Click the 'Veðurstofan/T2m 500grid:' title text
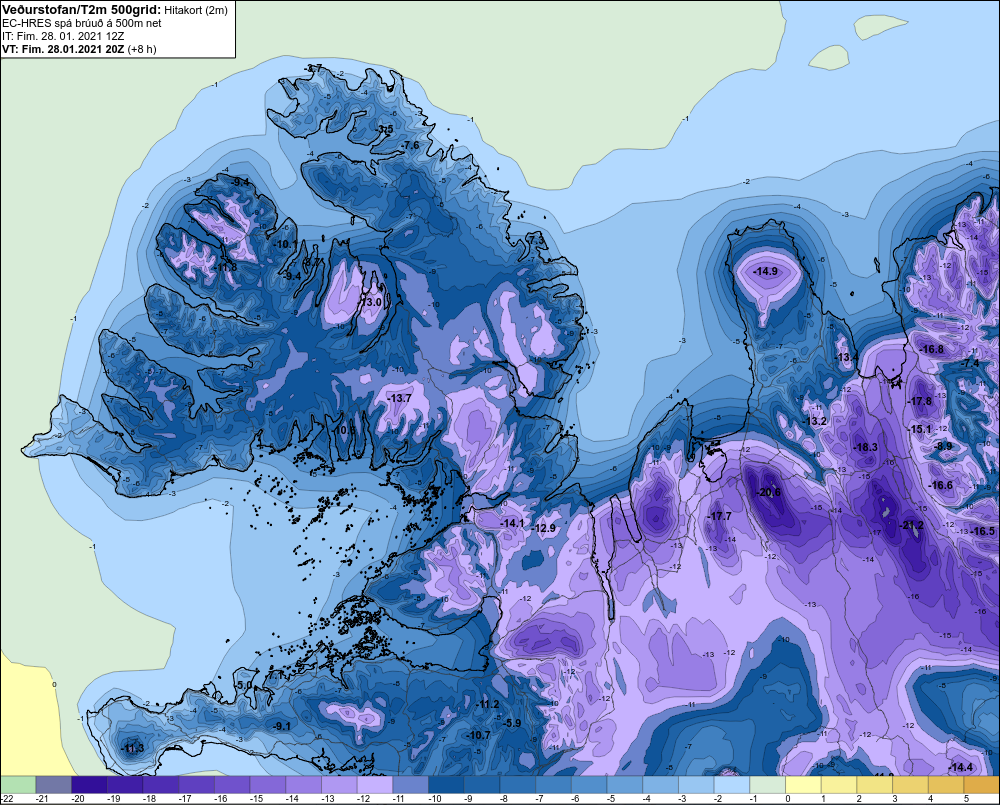The height and width of the screenshot is (805, 1000). [x=82, y=10]
